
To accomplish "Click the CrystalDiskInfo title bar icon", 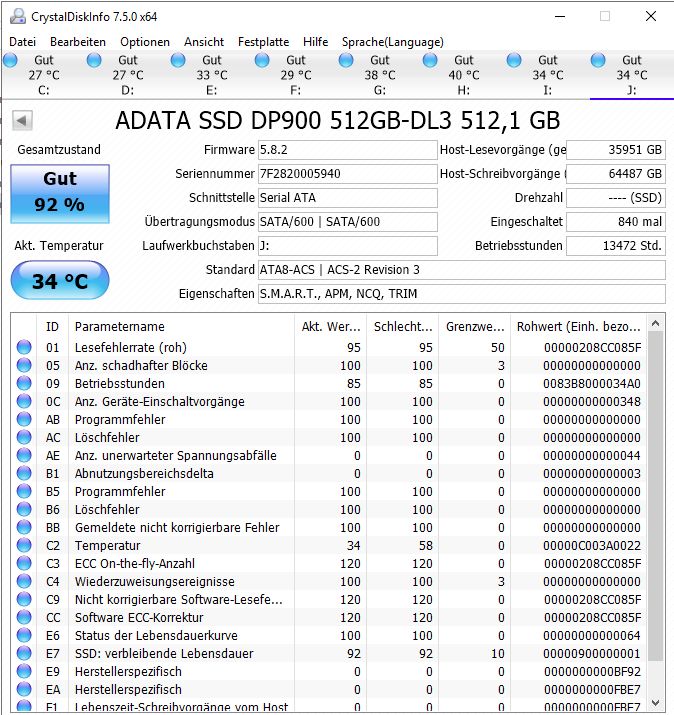I will click(17, 16).
